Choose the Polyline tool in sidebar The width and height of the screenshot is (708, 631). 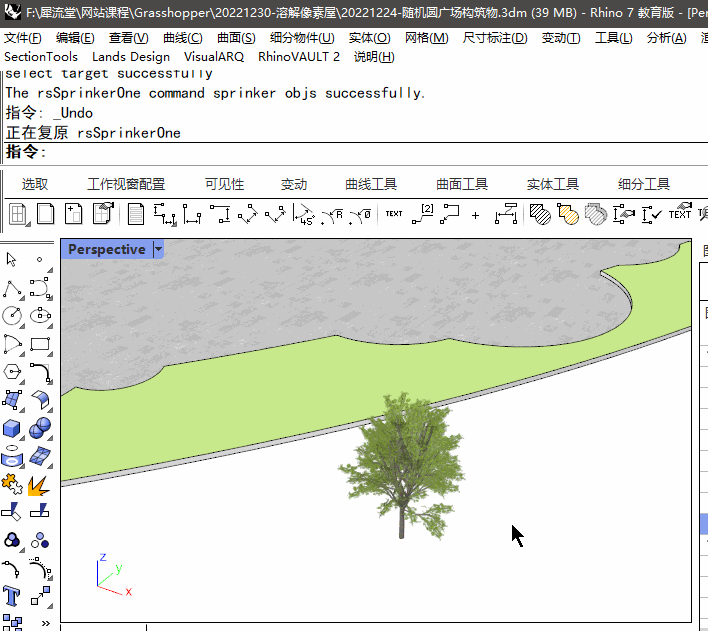coord(12,289)
